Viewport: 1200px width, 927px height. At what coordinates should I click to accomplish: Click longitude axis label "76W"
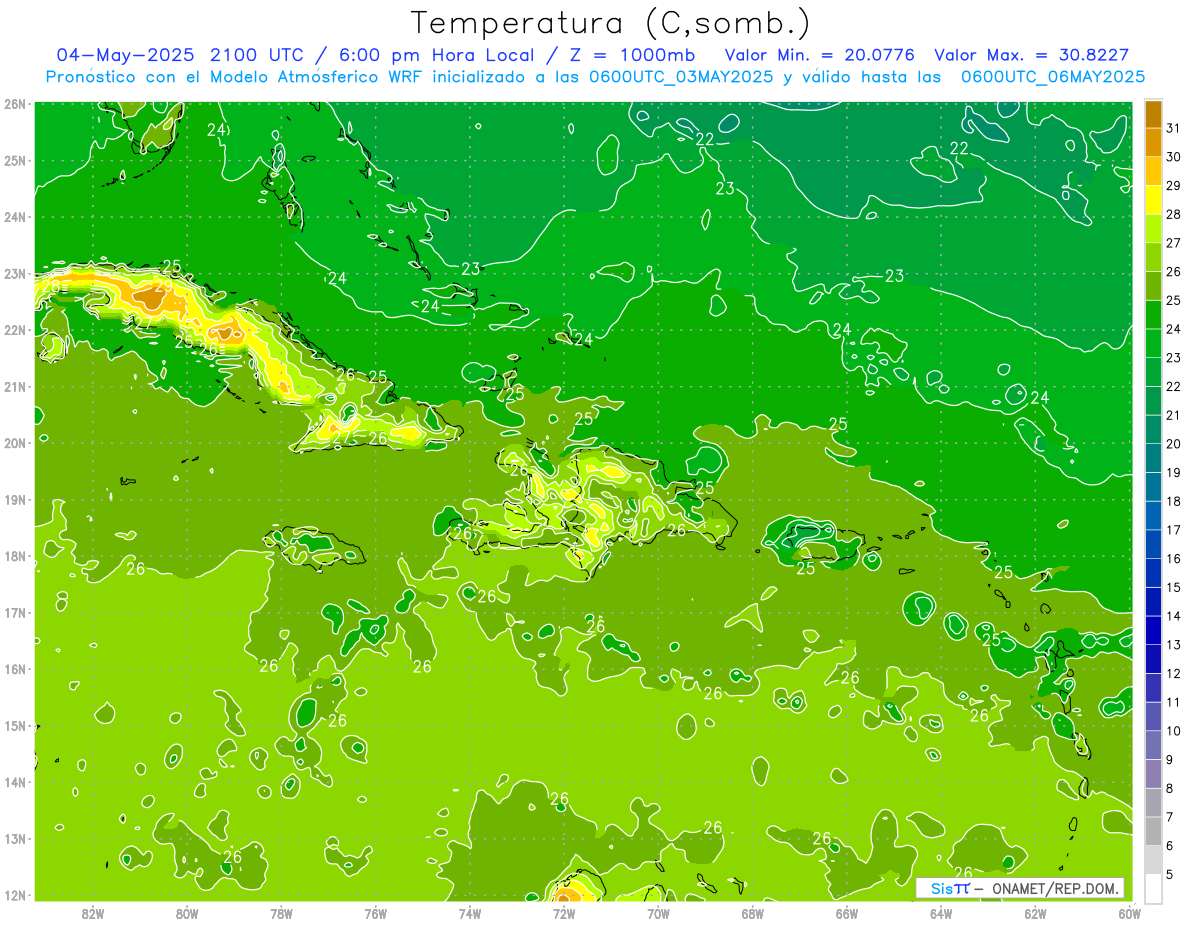point(376,913)
